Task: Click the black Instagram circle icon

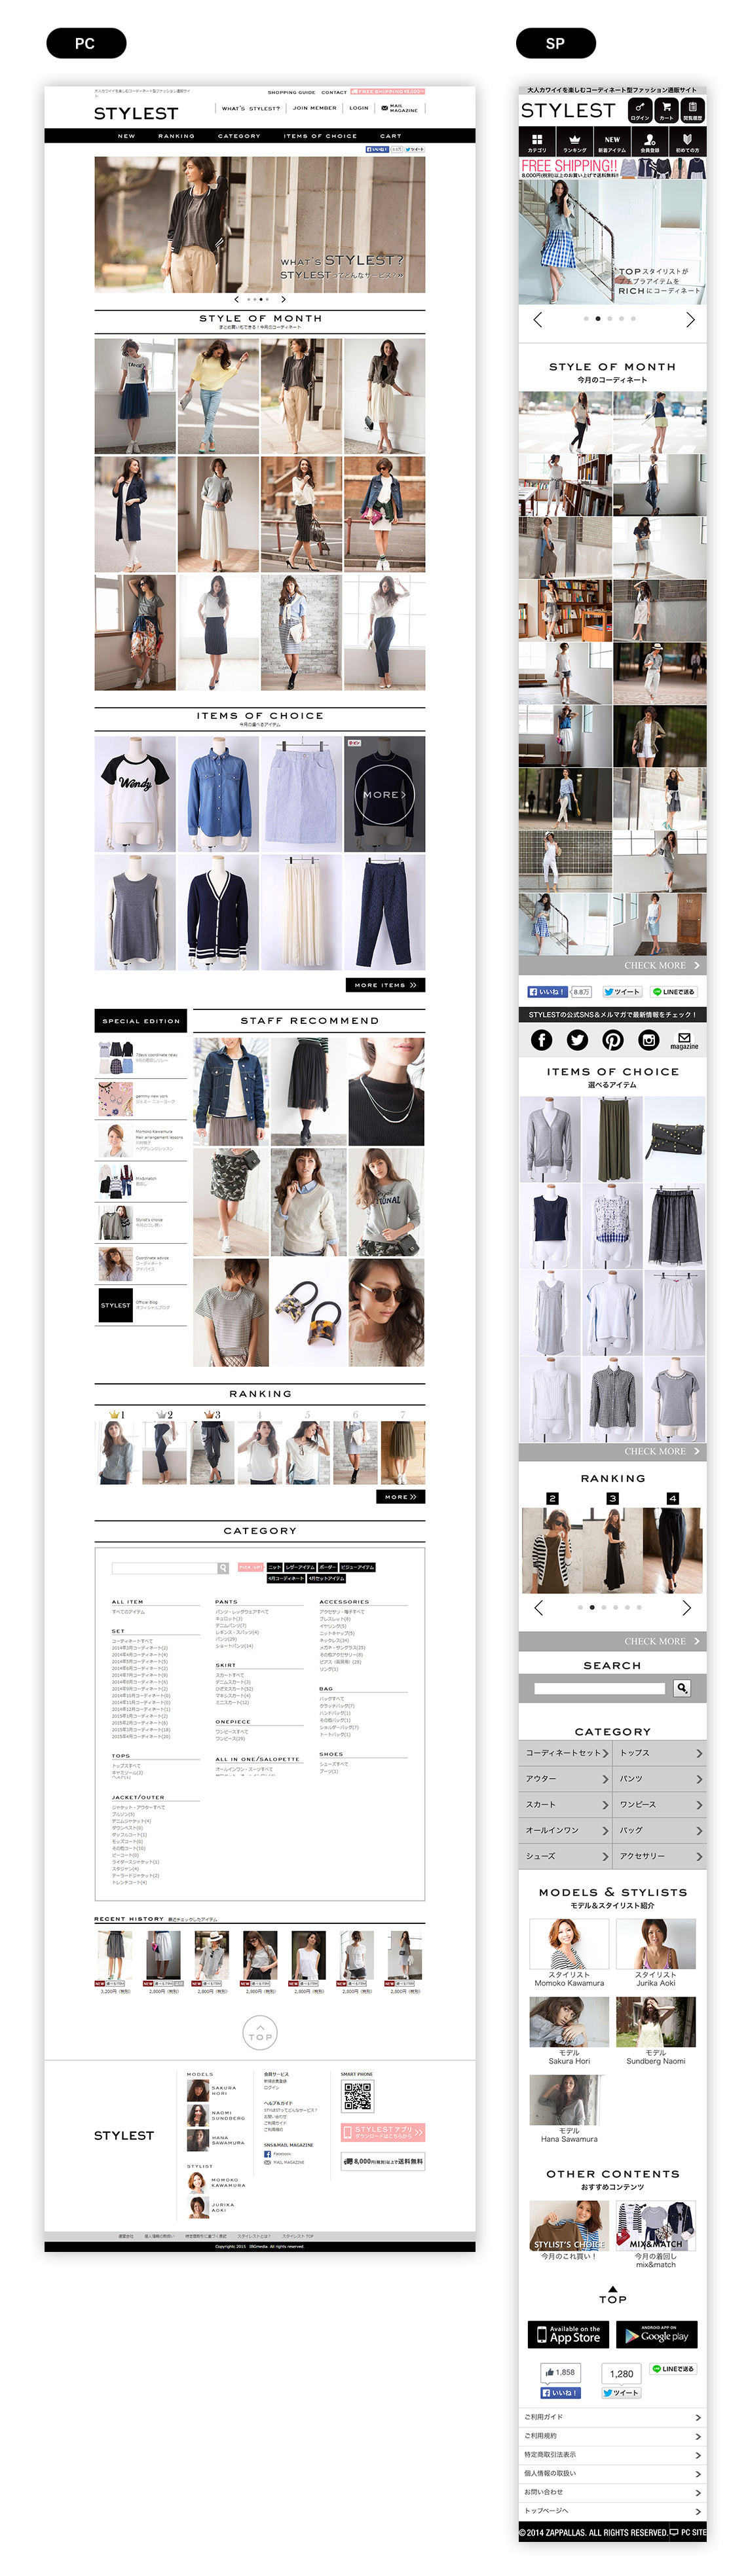Action: click(648, 1040)
